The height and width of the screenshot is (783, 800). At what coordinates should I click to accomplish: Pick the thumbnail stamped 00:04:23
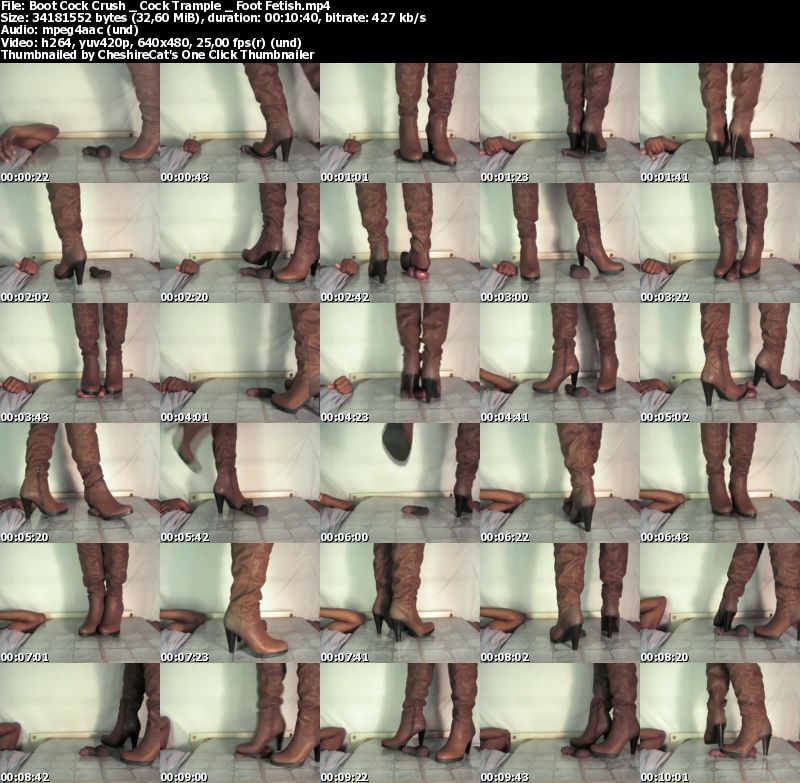click(x=399, y=363)
